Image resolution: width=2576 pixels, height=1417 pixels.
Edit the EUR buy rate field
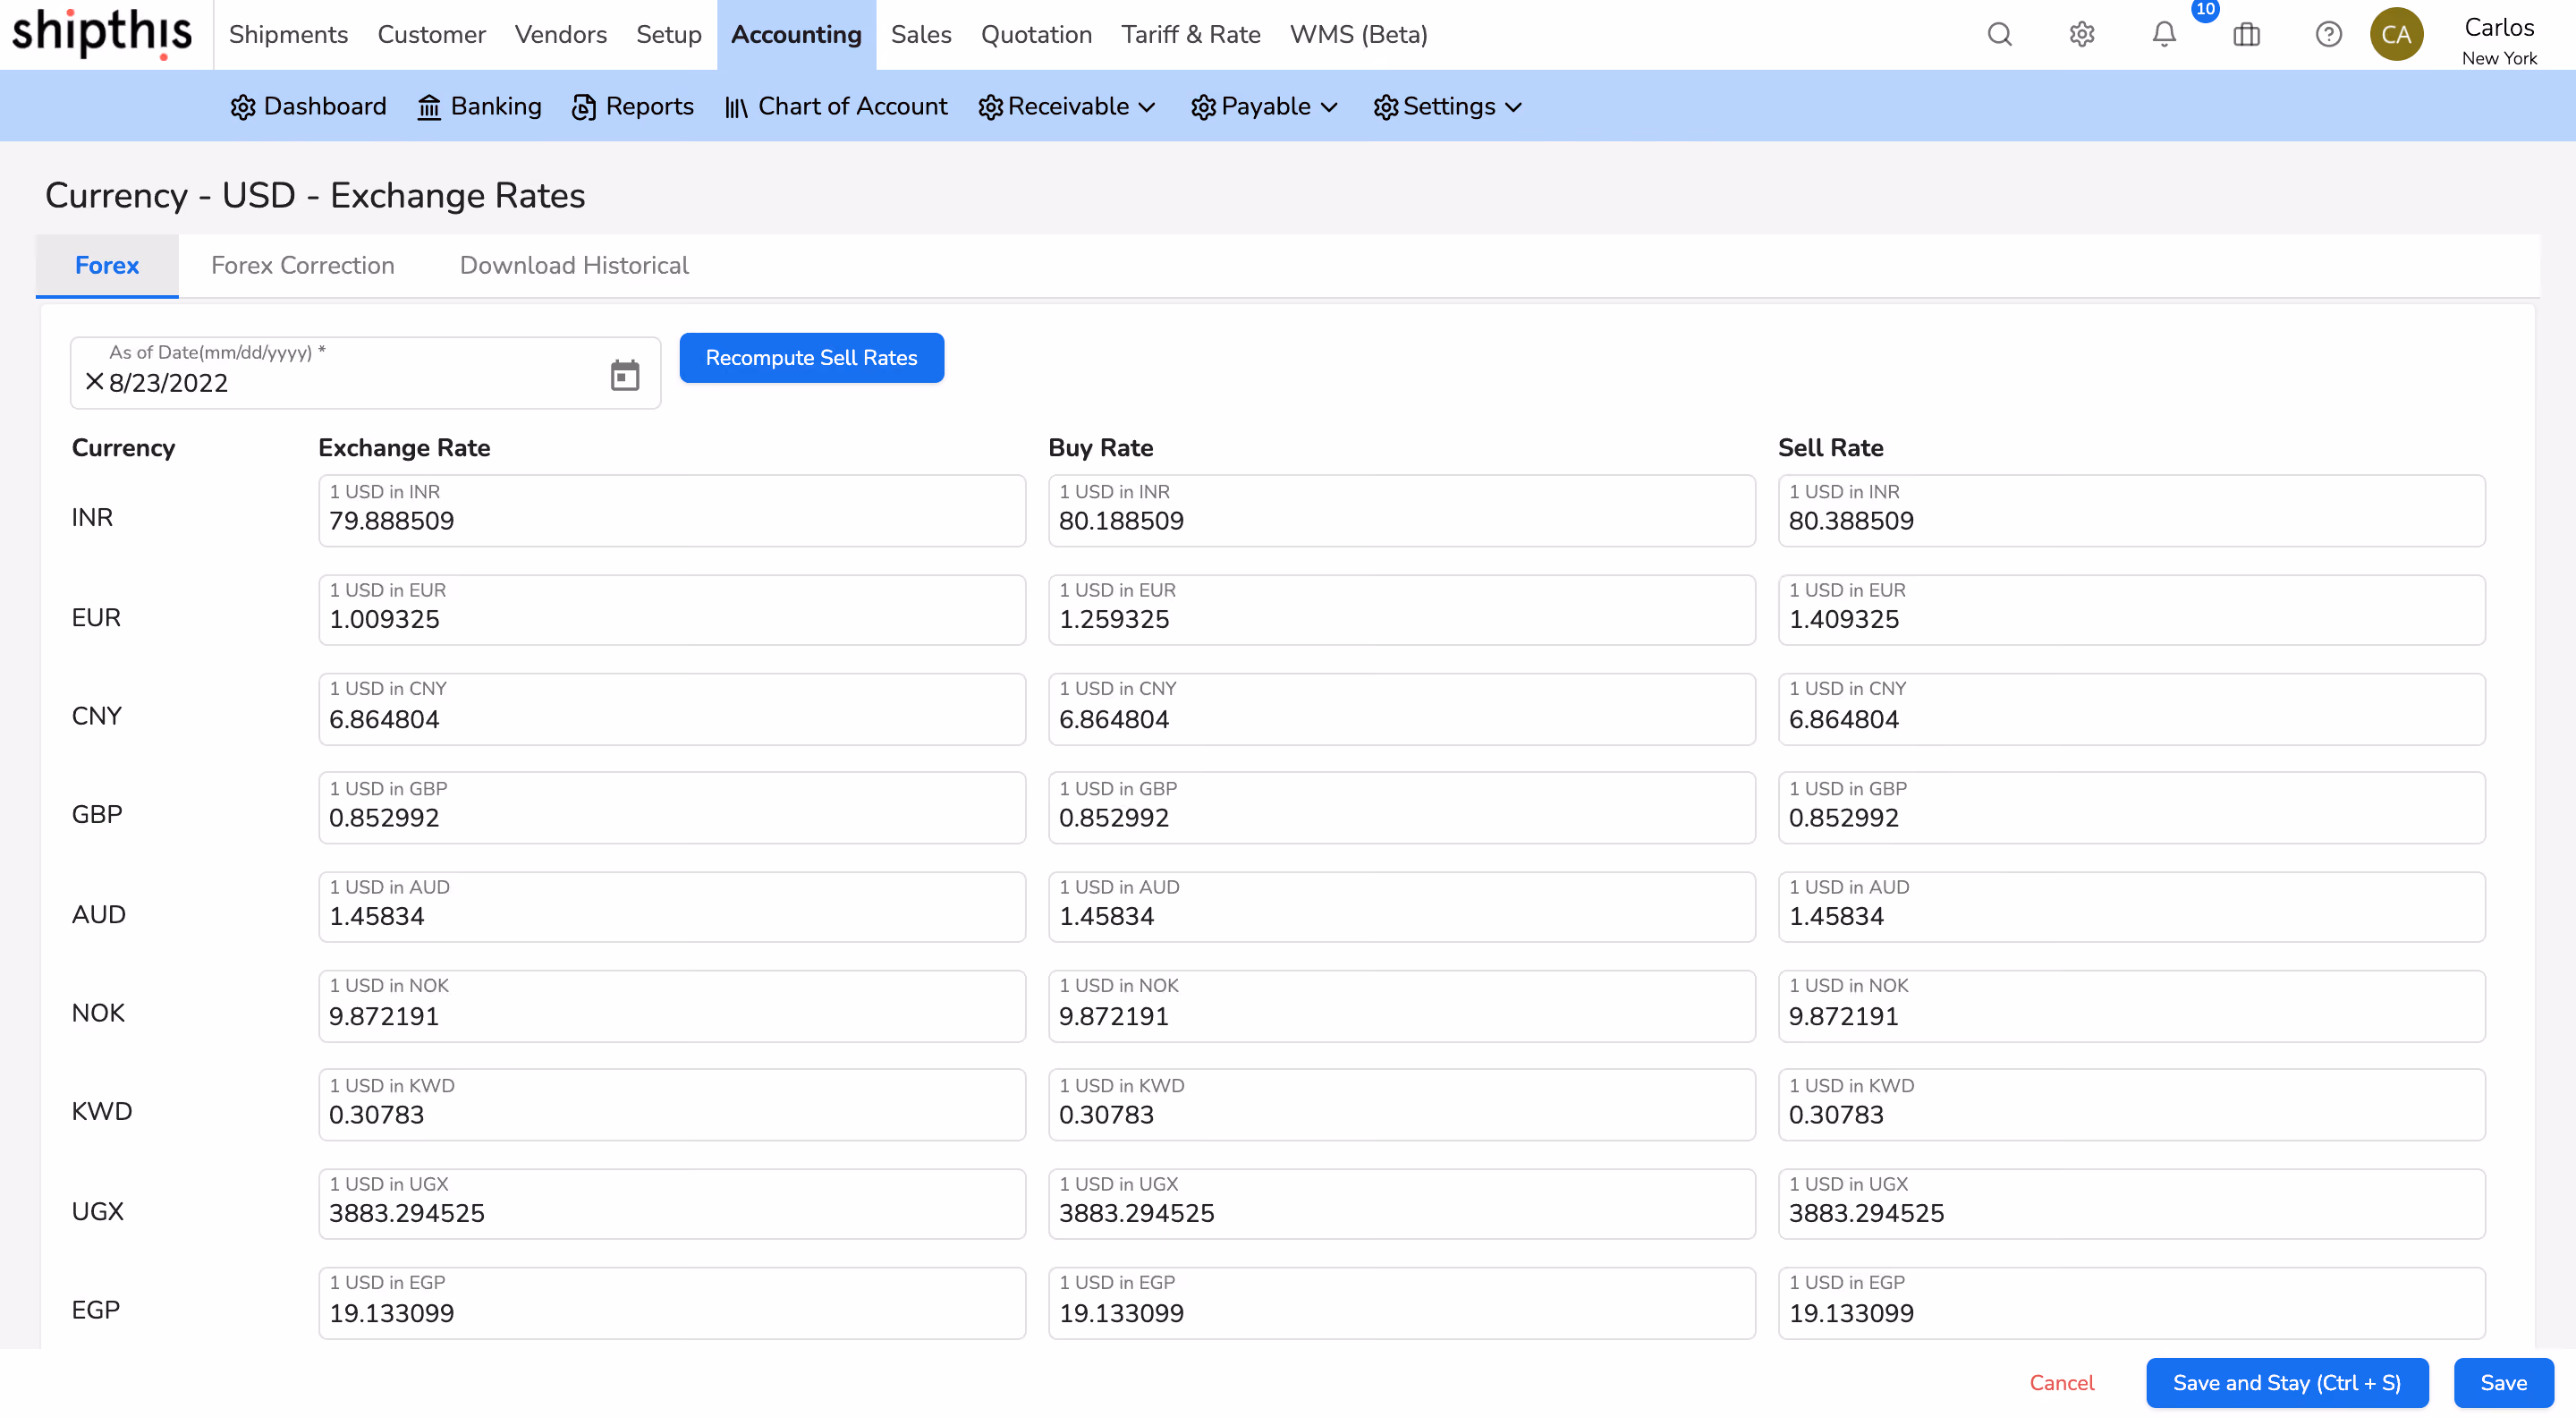(x=1401, y=609)
